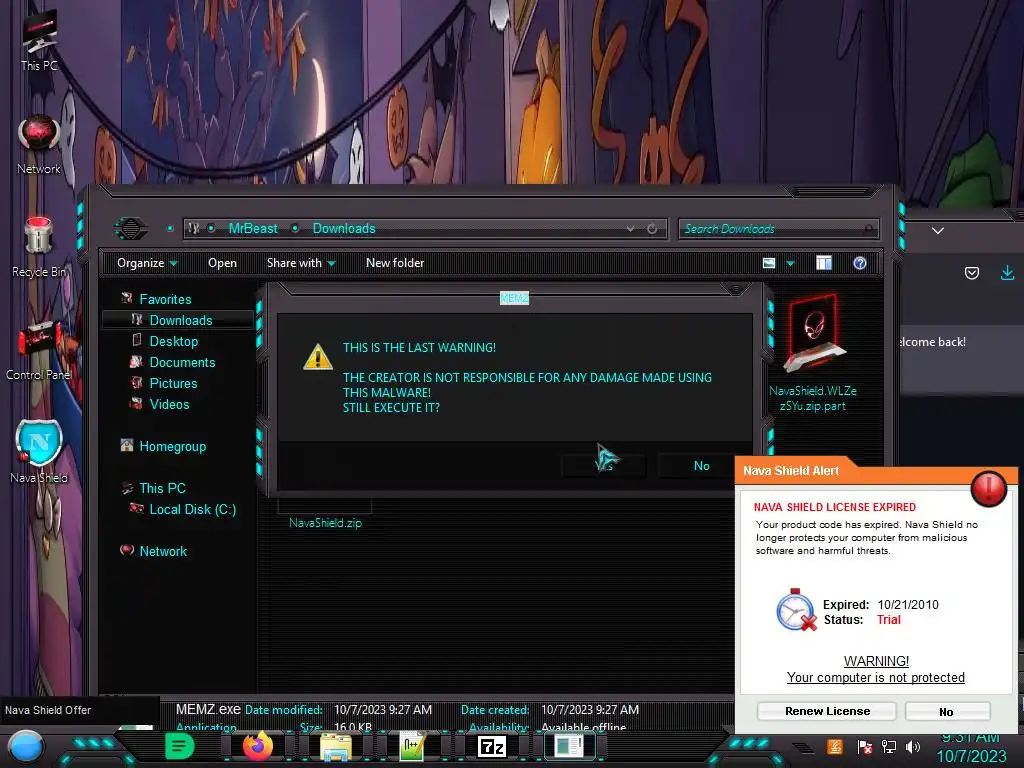Open Action Center flag tray icon
Screen dimensions: 1024x768
865,746
